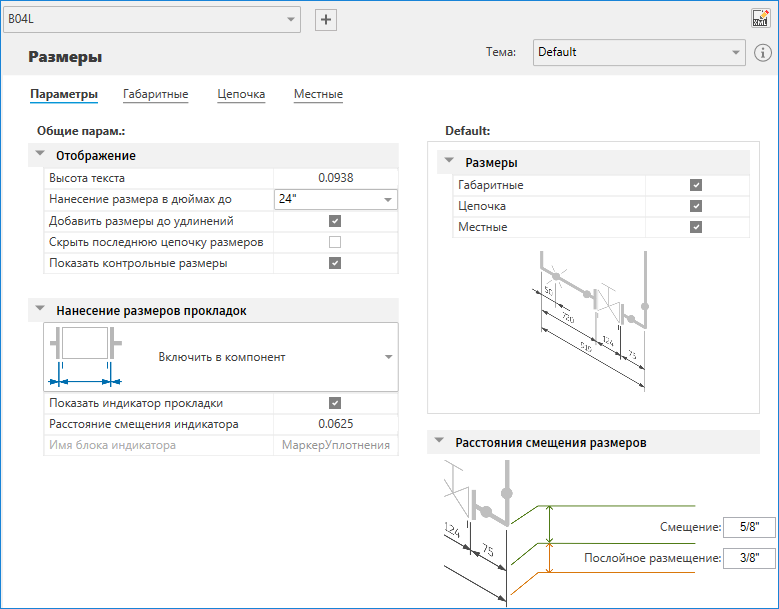Enable Скрыть последнюю цепочку размеров checkbox
Screen dimensions: 779x609
pyautogui.click(x=335, y=242)
